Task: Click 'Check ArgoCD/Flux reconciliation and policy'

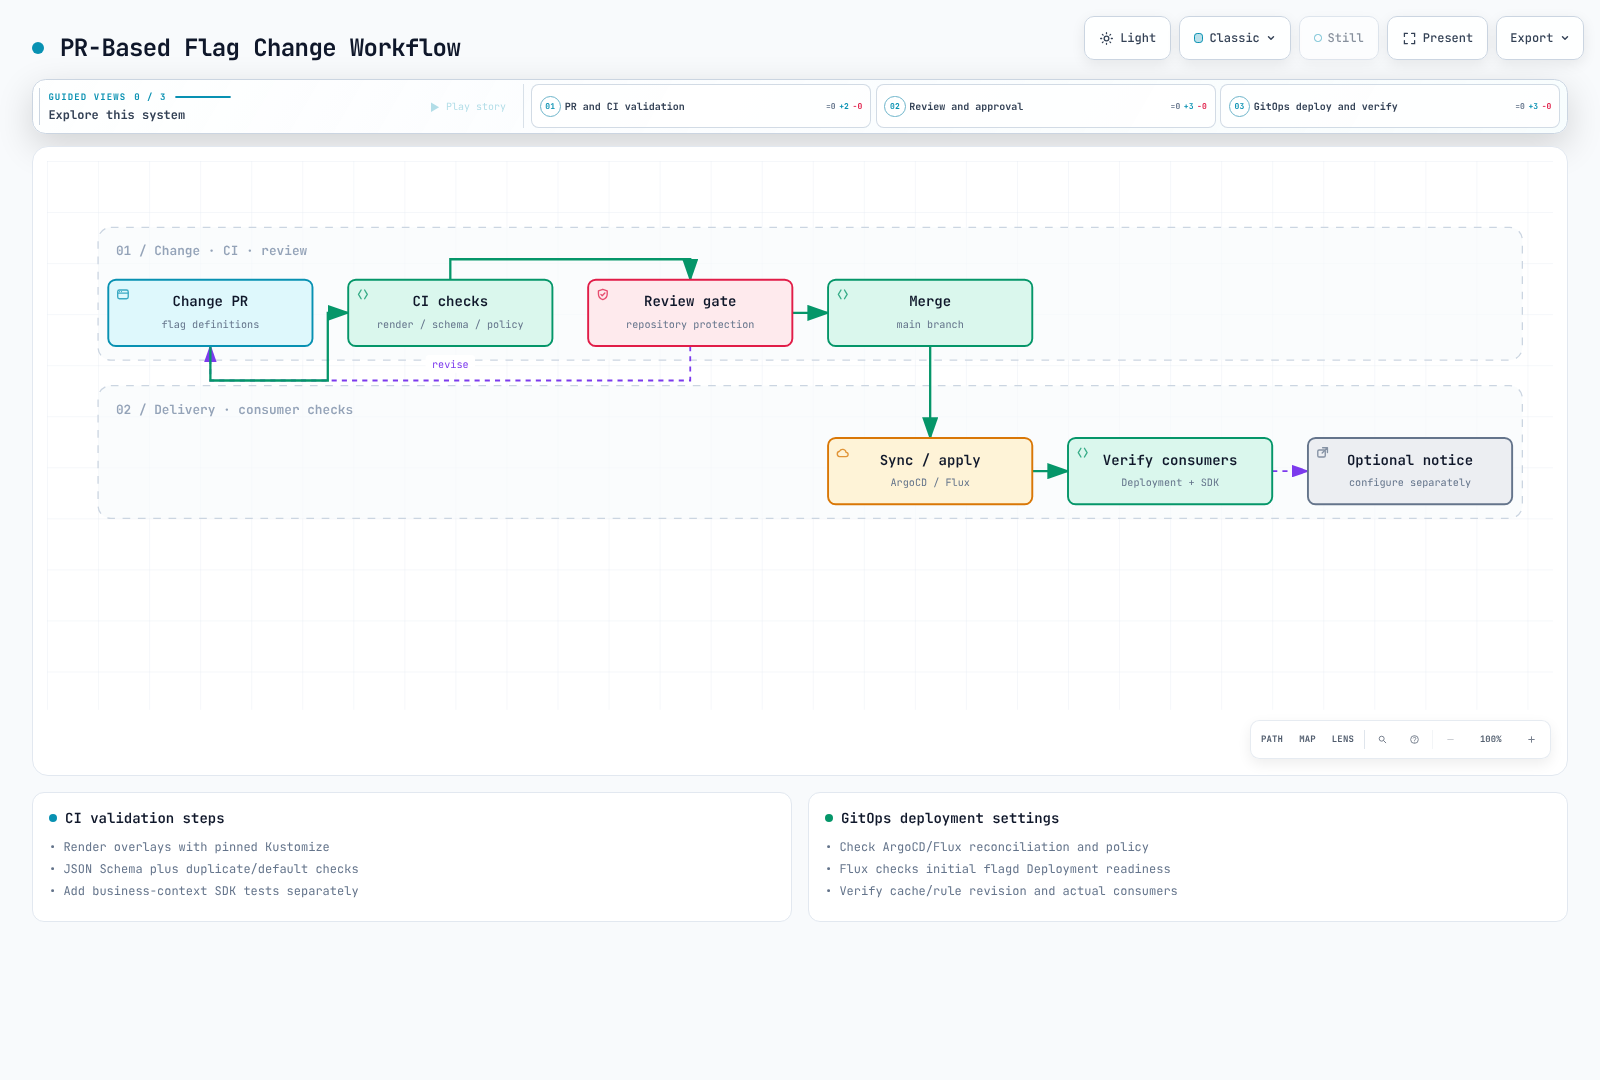Action: click(x=994, y=847)
